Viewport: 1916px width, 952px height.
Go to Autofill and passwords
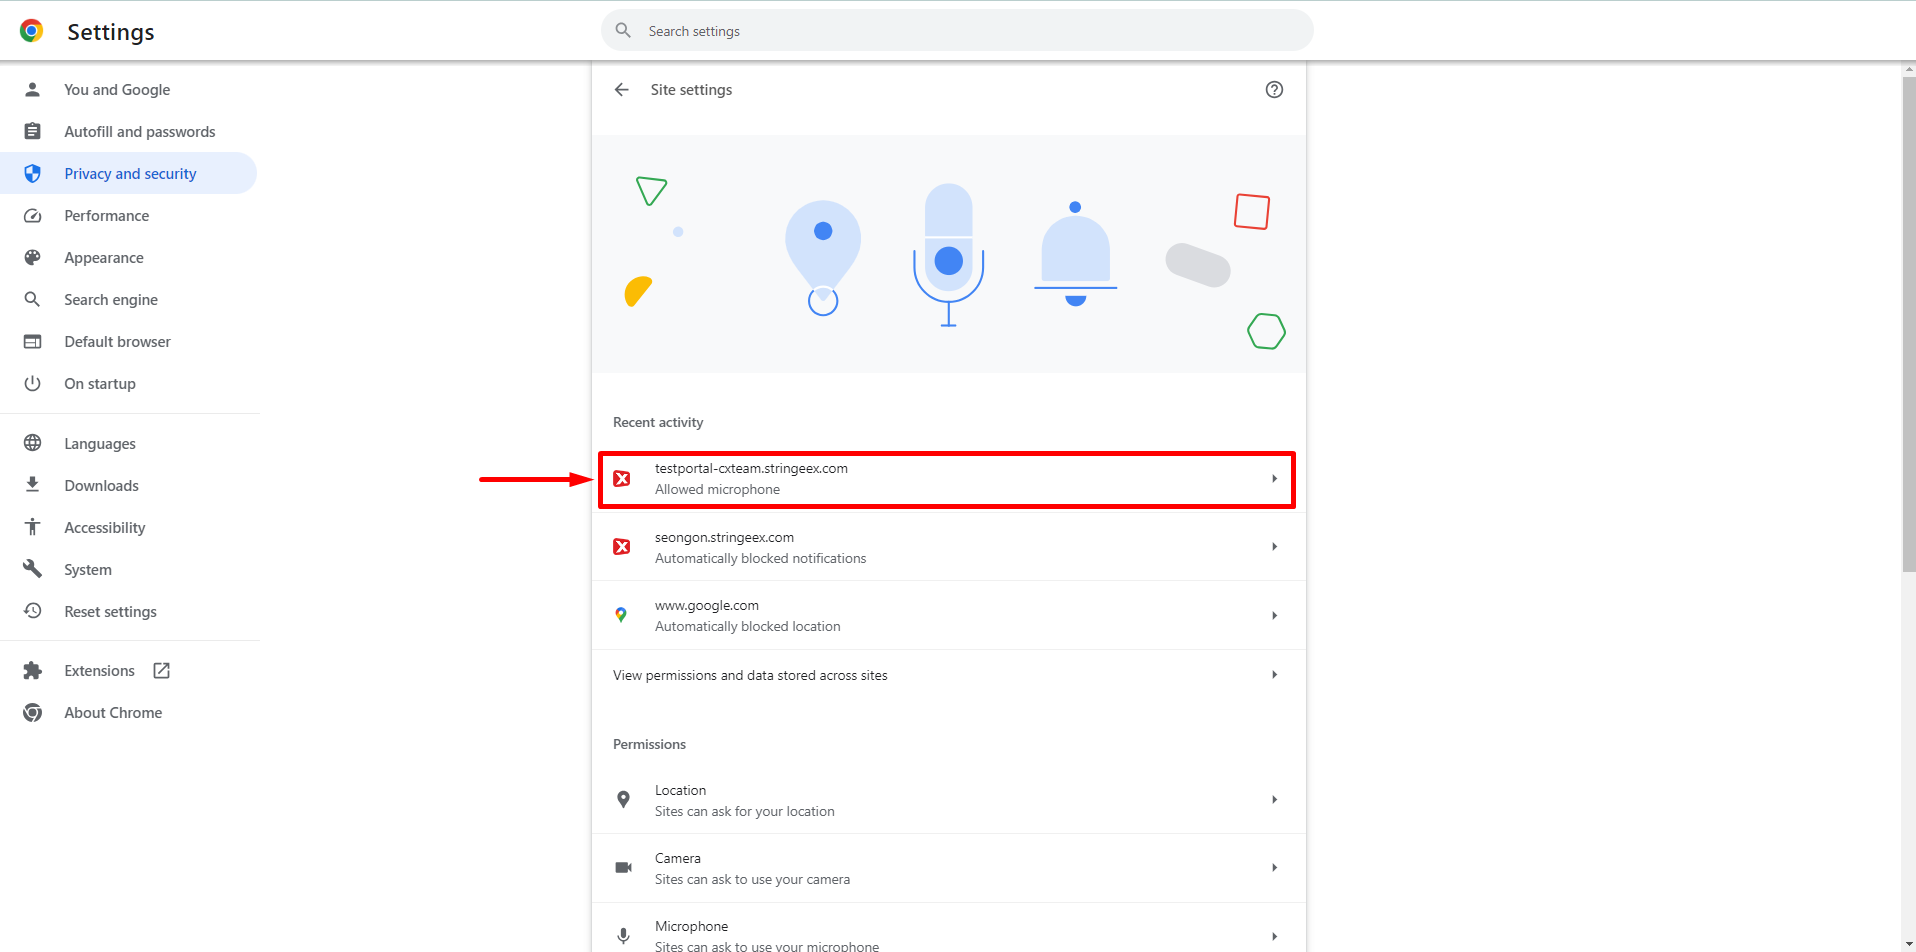click(139, 132)
